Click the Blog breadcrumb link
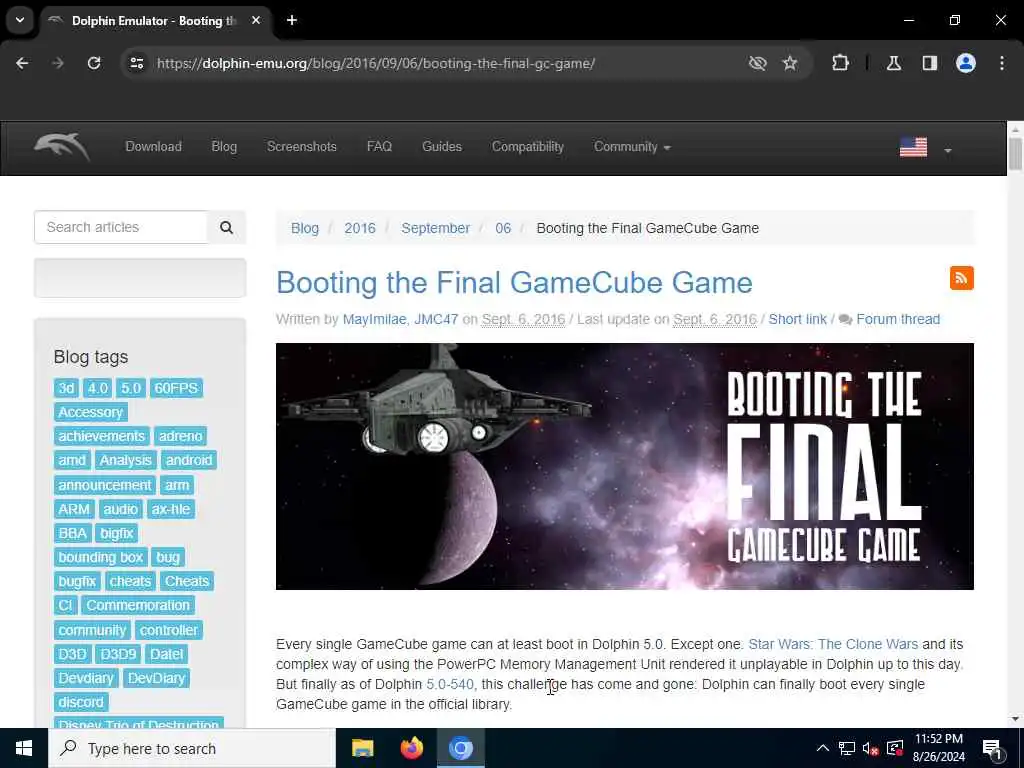Screen dimensions: 1024x768 [x=305, y=229]
